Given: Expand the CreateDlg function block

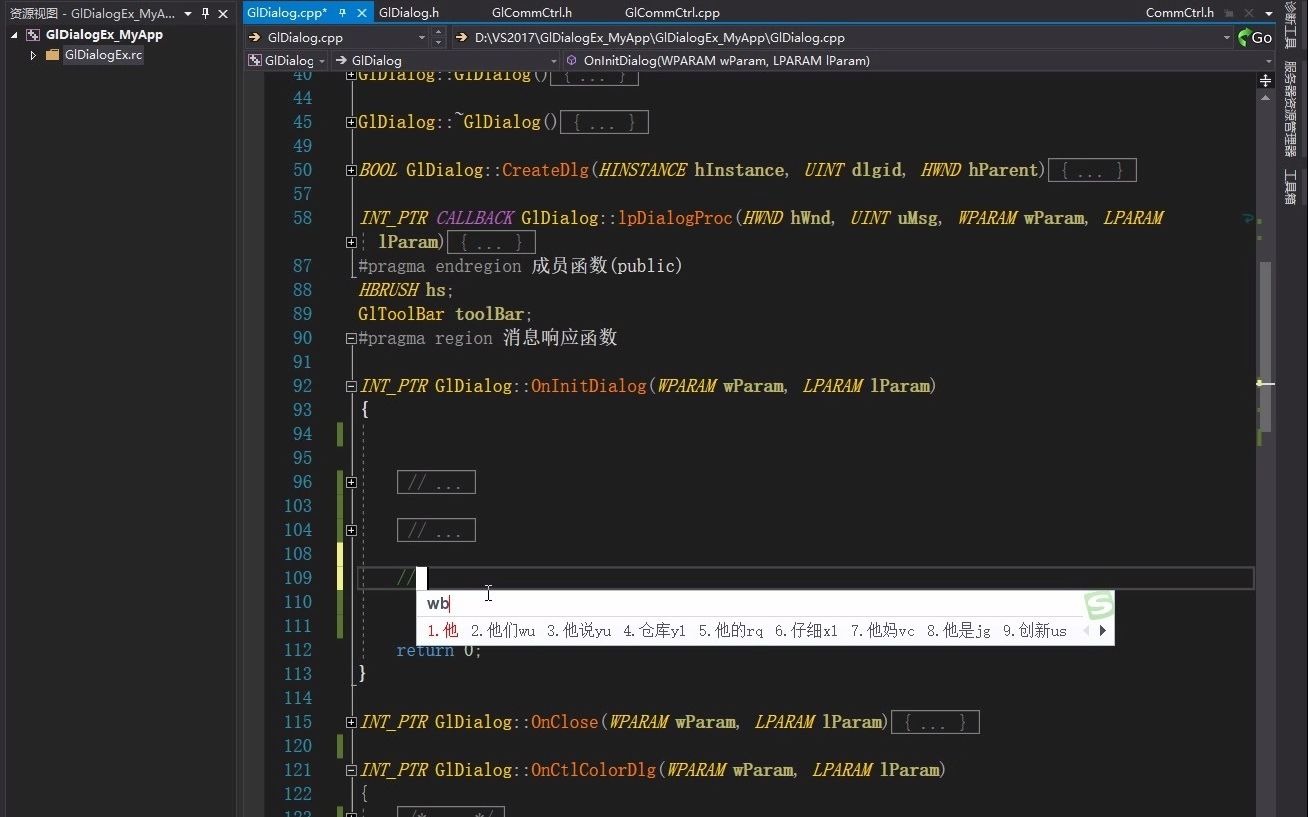Looking at the screenshot, I should [x=351, y=170].
